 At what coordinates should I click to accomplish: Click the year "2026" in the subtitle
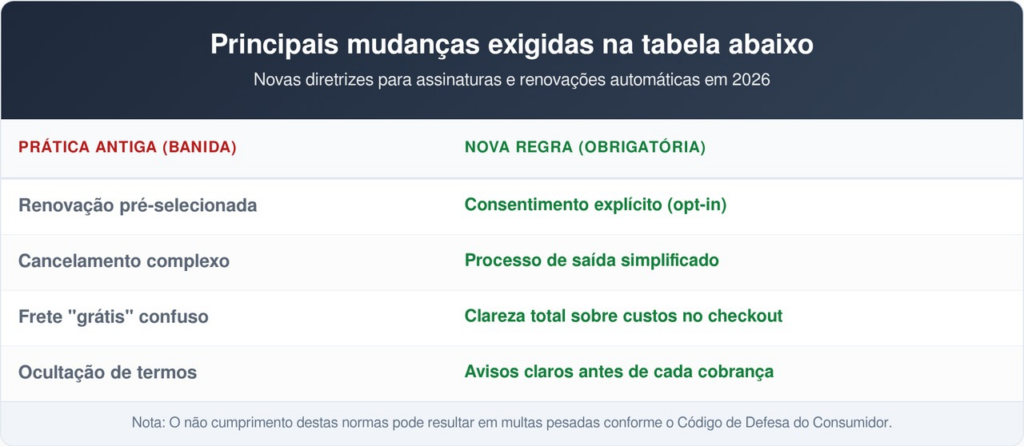pyautogui.click(x=750, y=80)
